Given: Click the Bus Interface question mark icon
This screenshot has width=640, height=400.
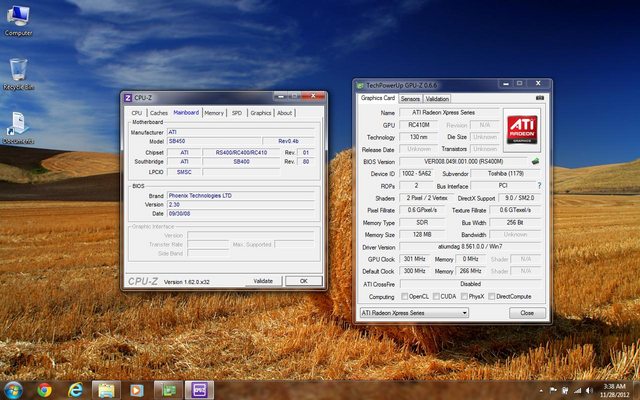Looking at the screenshot, I should [539, 186].
